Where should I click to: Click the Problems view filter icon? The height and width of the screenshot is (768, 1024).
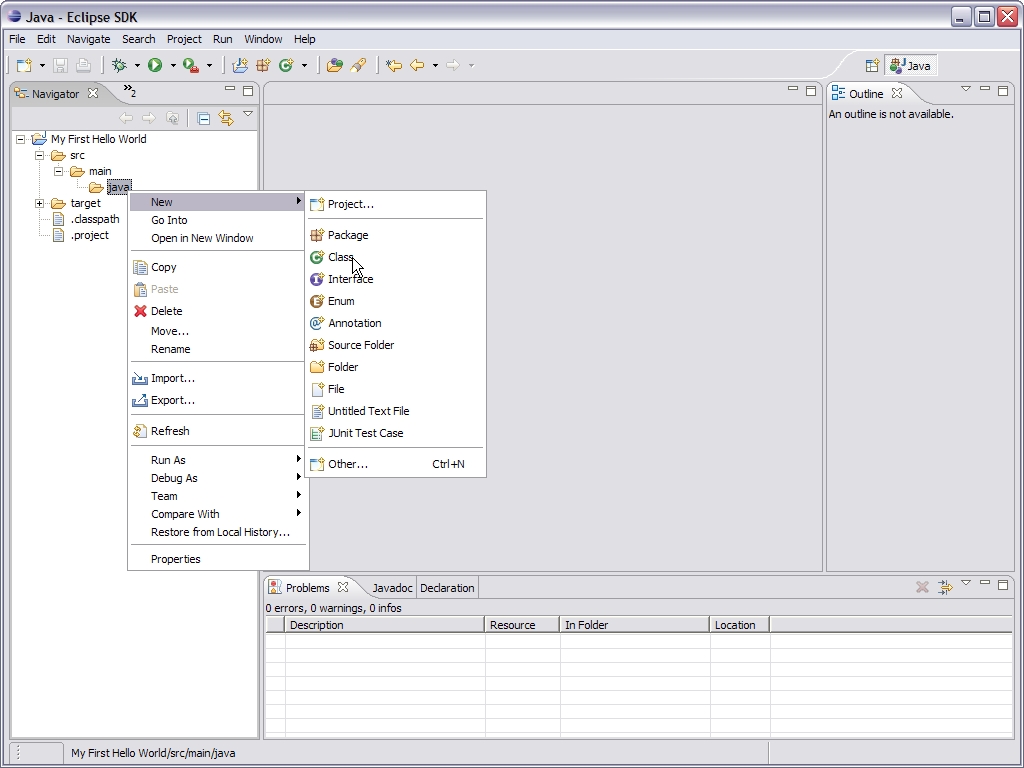[945, 587]
